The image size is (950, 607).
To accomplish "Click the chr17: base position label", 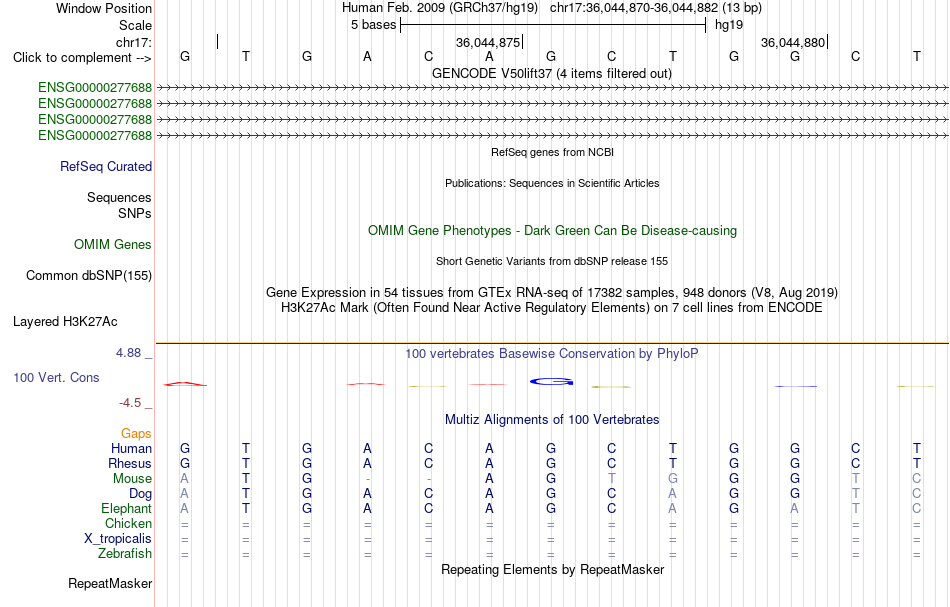I will [x=134, y=42].
